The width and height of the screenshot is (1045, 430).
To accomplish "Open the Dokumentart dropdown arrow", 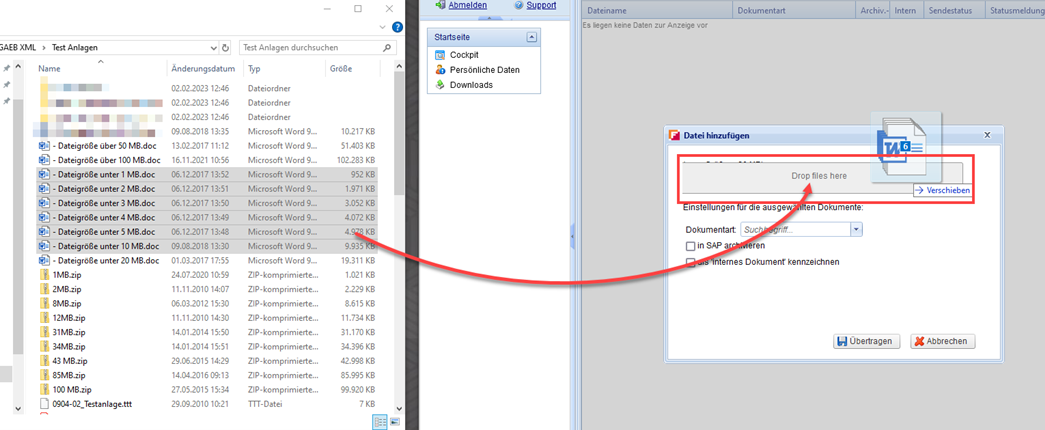I will click(856, 229).
